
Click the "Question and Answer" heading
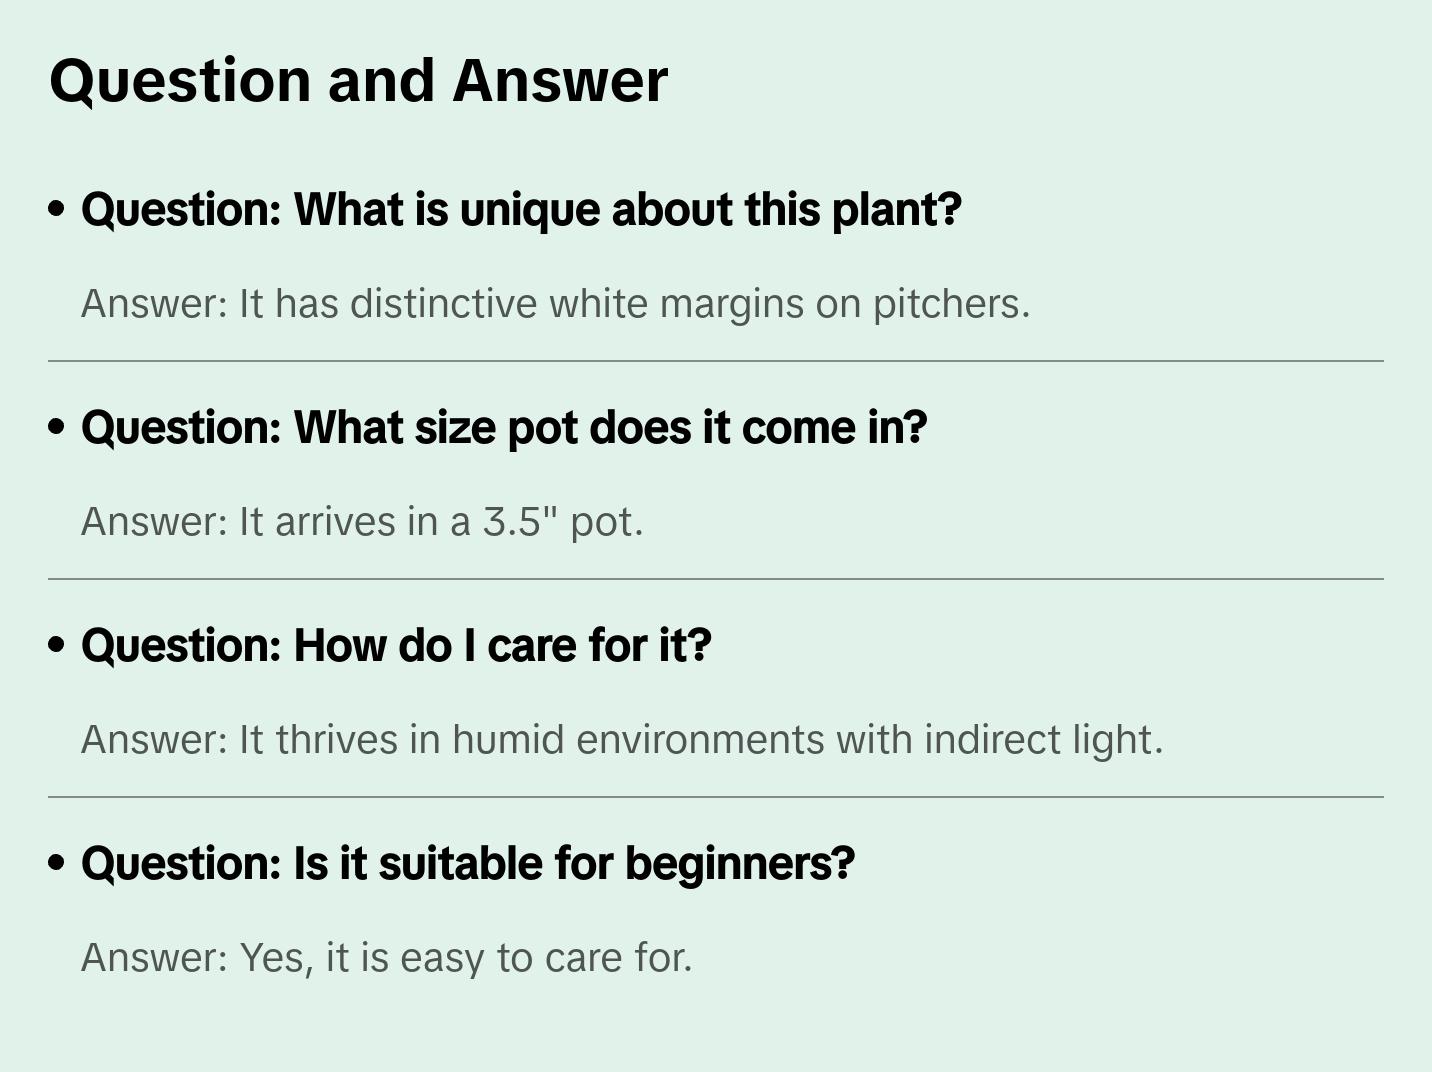358,81
